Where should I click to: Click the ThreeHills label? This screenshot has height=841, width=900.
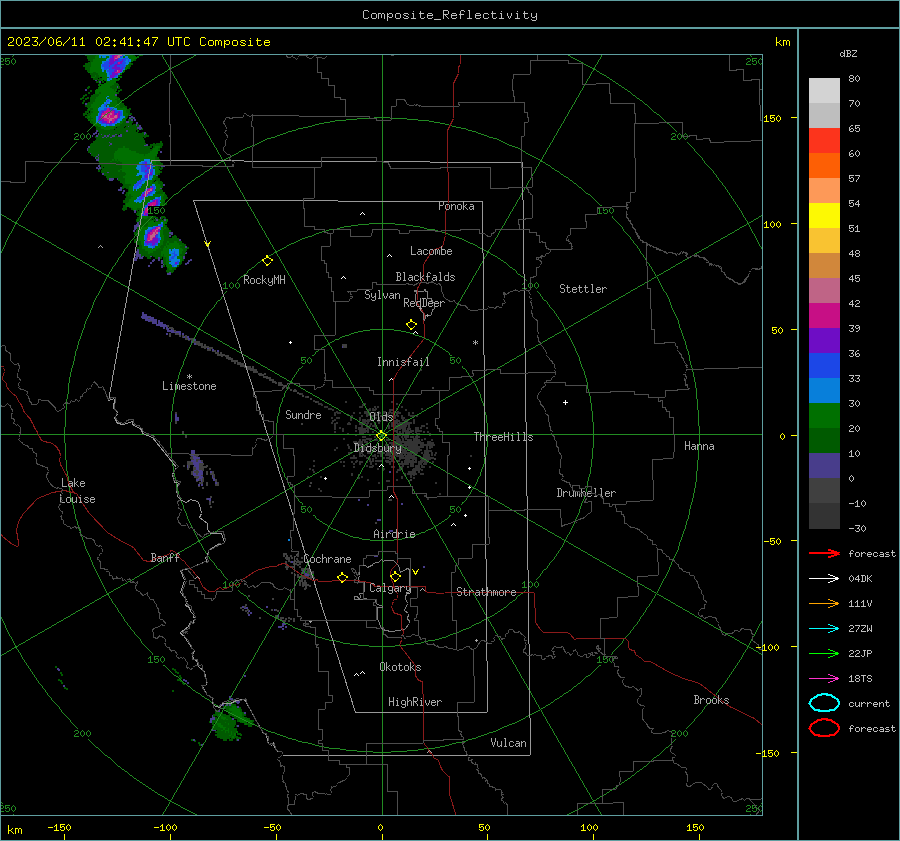503,437
